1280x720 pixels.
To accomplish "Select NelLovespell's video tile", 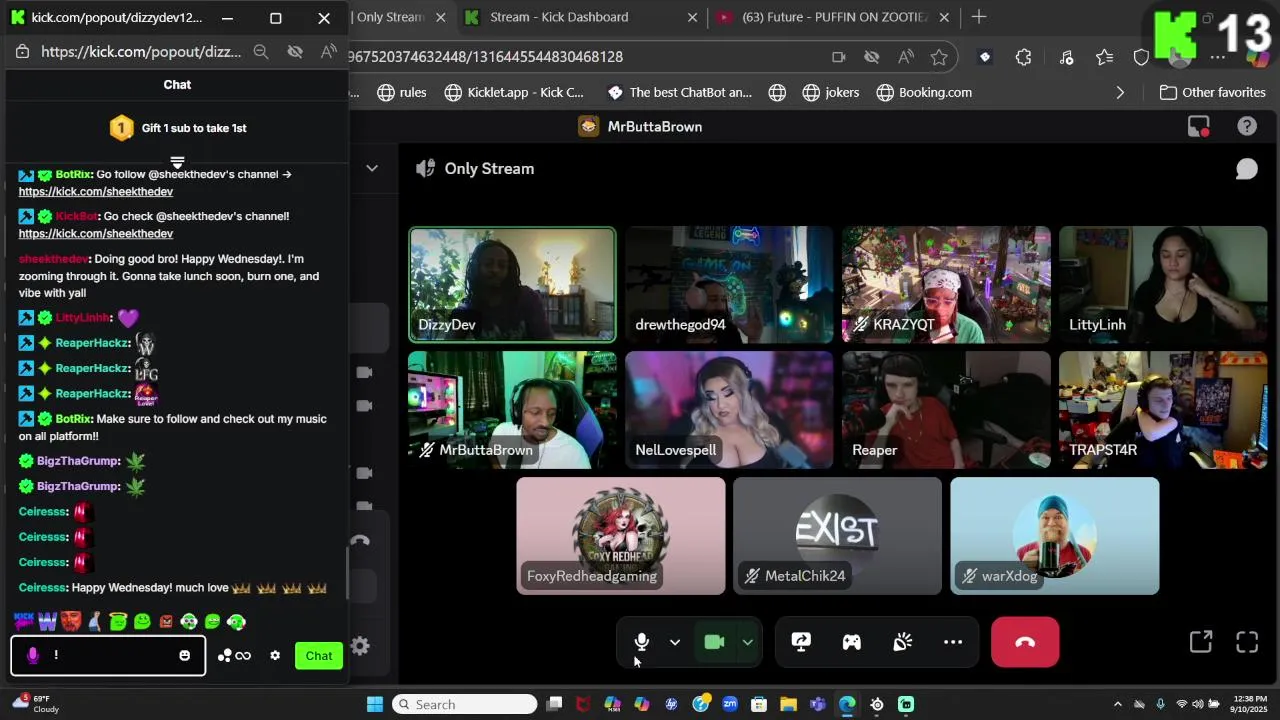I will pyautogui.click(x=729, y=410).
